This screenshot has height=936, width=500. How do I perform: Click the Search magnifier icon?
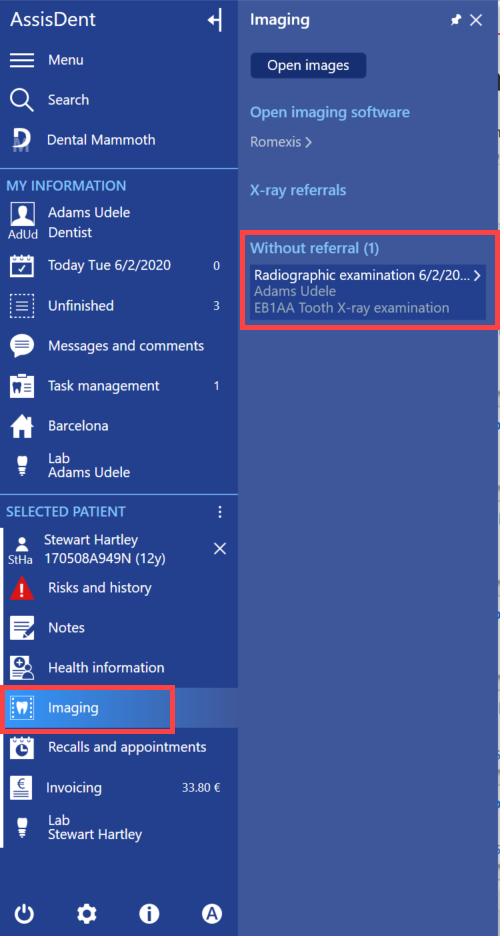click(22, 100)
